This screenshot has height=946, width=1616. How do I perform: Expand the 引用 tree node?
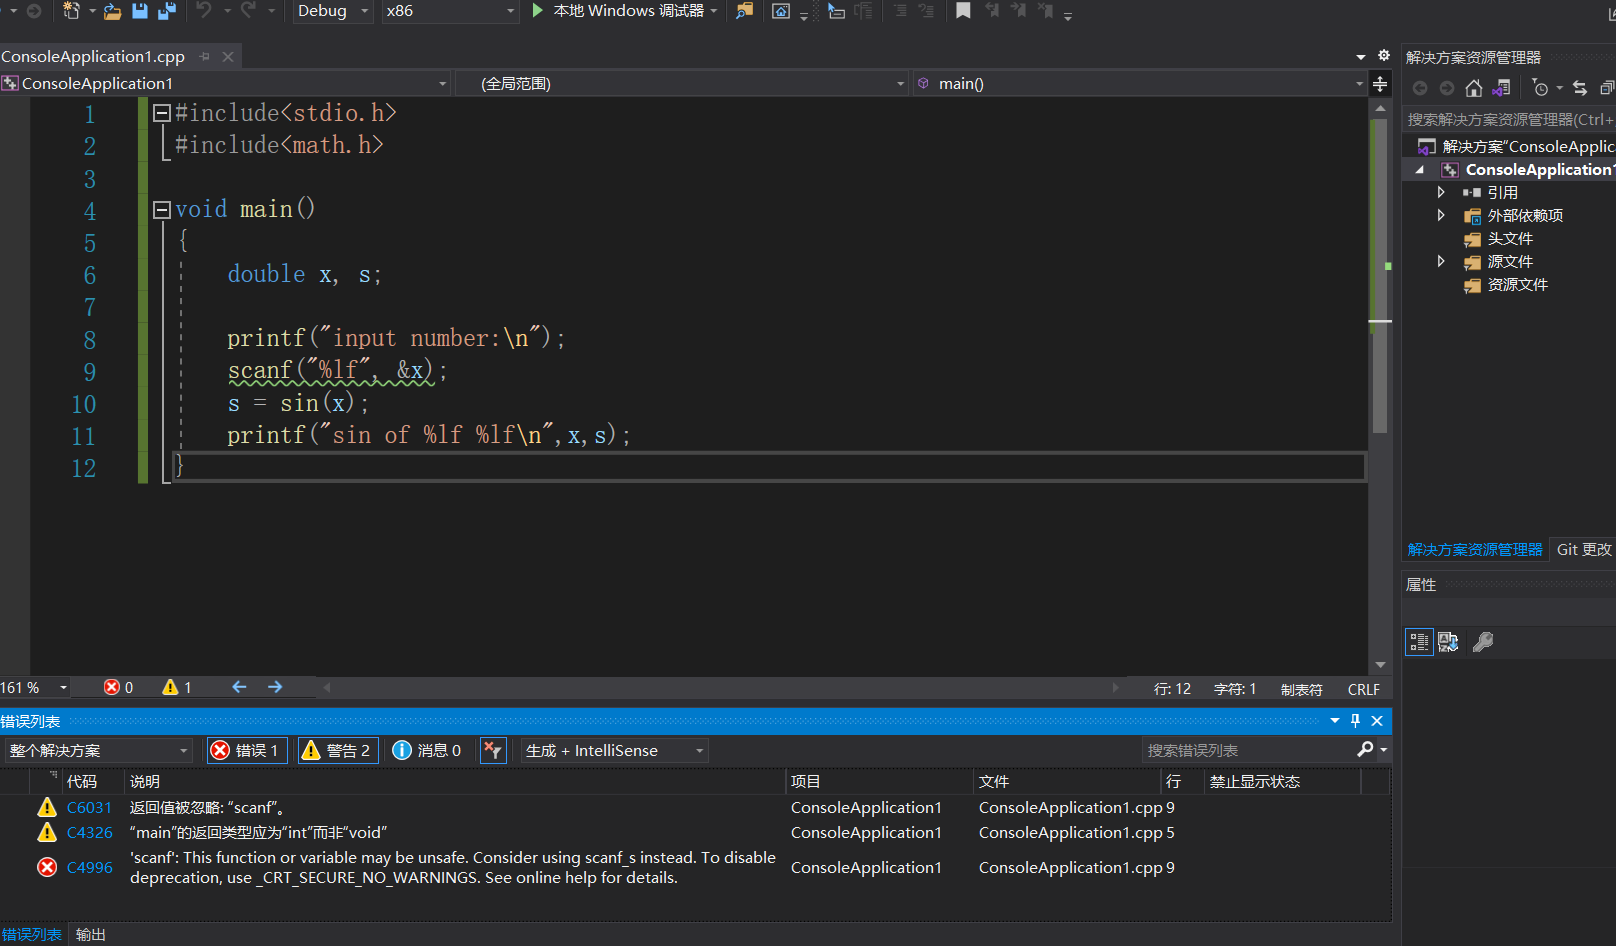(1441, 192)
